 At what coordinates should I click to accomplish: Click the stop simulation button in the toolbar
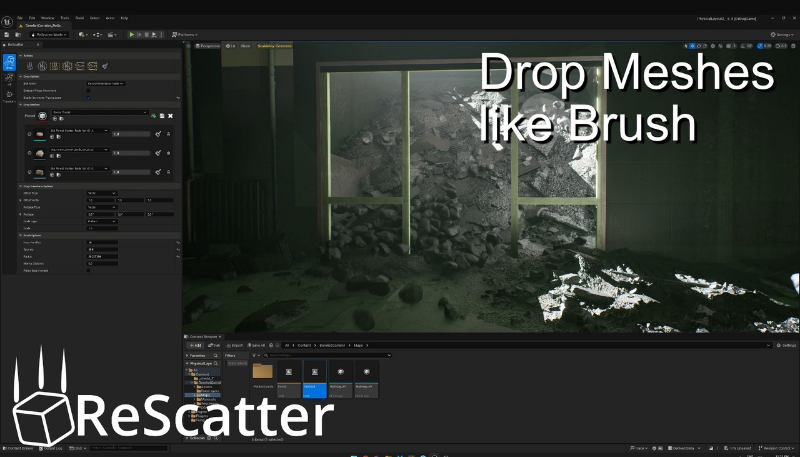click(146, 35)
